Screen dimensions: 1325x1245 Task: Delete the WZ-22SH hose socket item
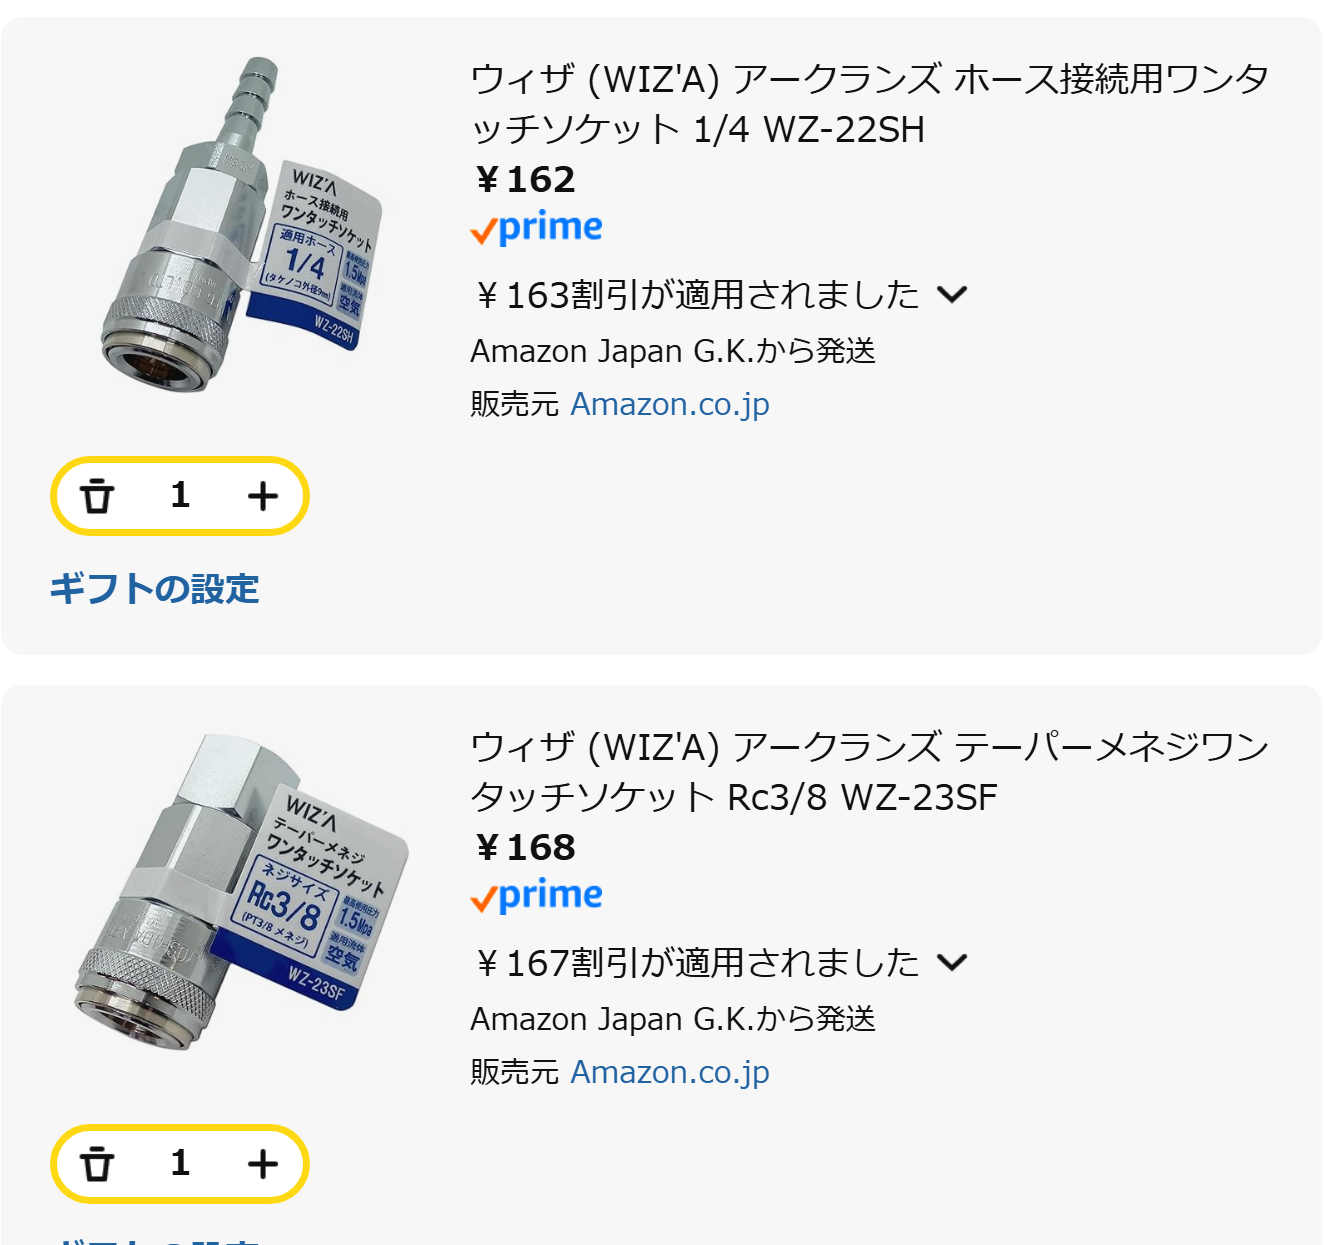click(97, 496)
